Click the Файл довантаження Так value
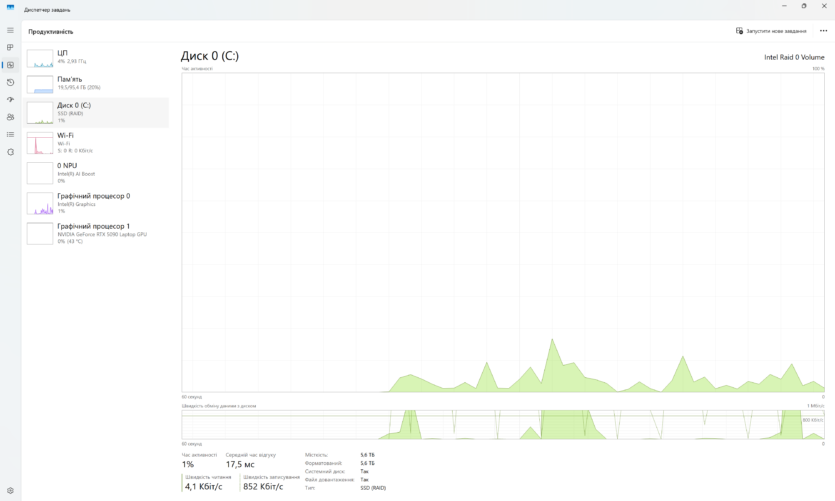The image size is (835, 501). [x=364, y=480]
